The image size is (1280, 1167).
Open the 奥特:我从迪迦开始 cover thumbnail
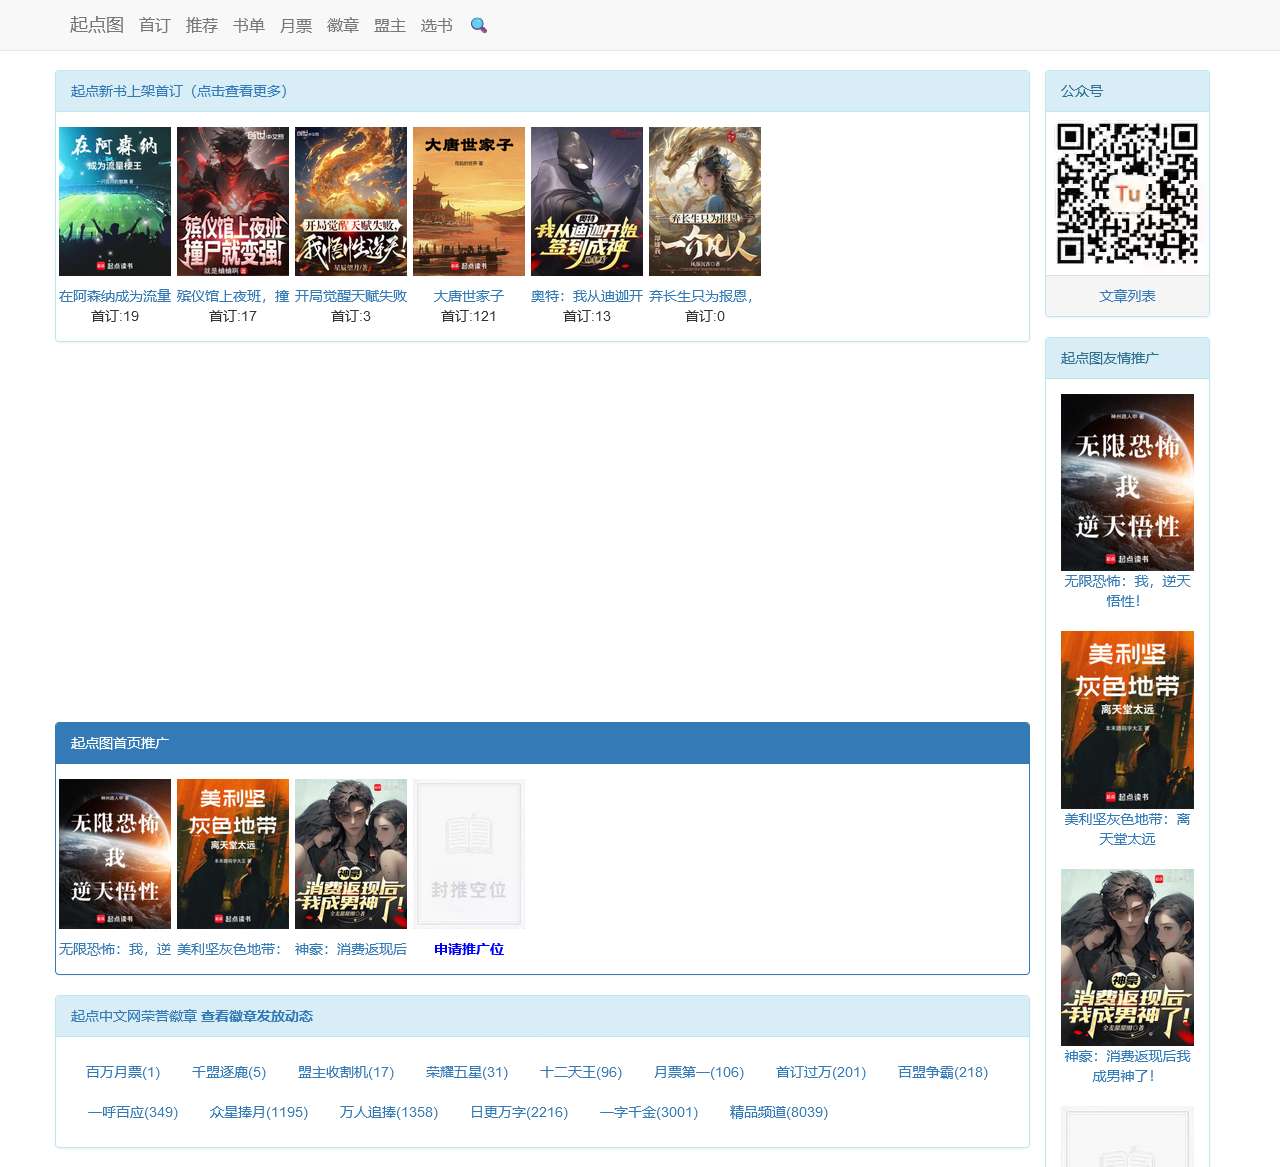(587, 201)
